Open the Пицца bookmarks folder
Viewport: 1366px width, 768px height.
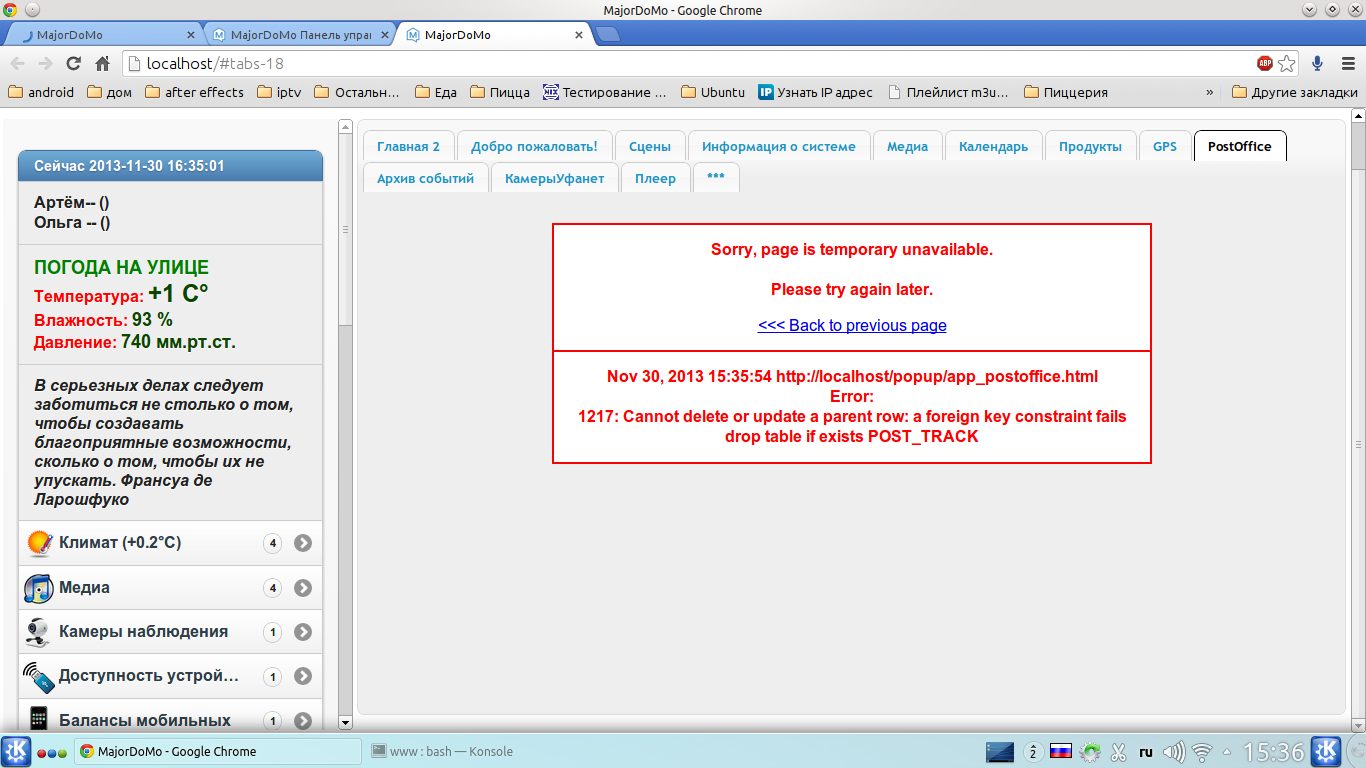[x=500, y=92]
